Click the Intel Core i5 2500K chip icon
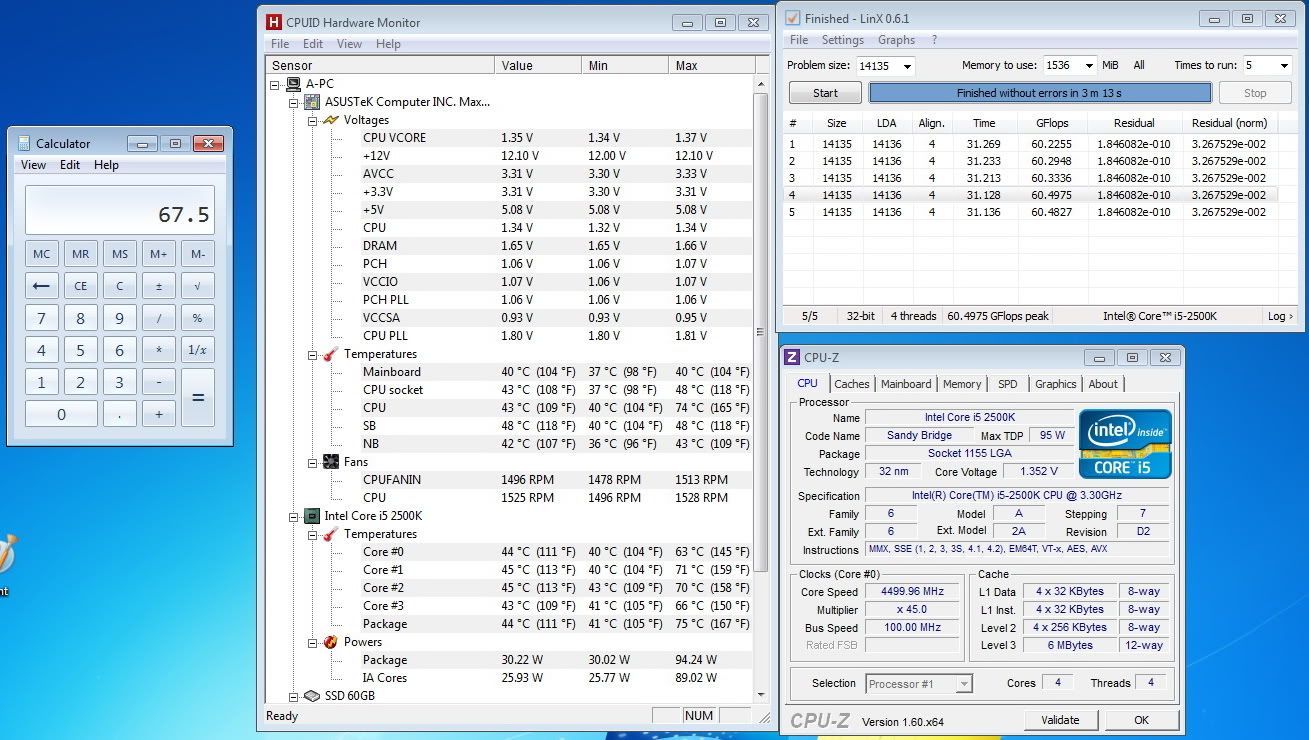This screenshot has width=1309, height=740. (312, 516)
